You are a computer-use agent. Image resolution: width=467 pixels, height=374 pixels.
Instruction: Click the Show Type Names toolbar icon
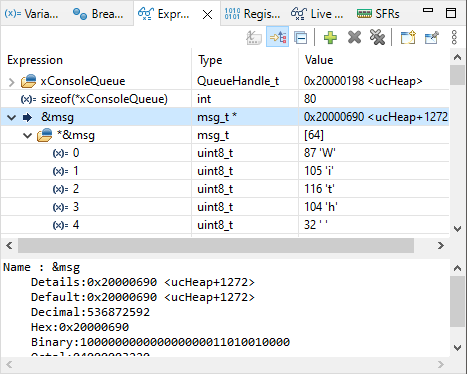tap(254, 37)
